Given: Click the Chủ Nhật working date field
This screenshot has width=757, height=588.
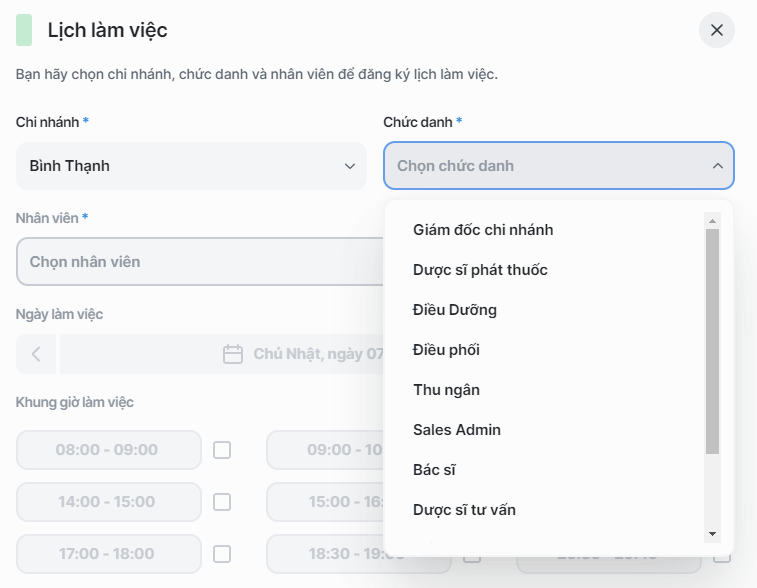Looking at the screenshot, I should (x=300, y=354).
